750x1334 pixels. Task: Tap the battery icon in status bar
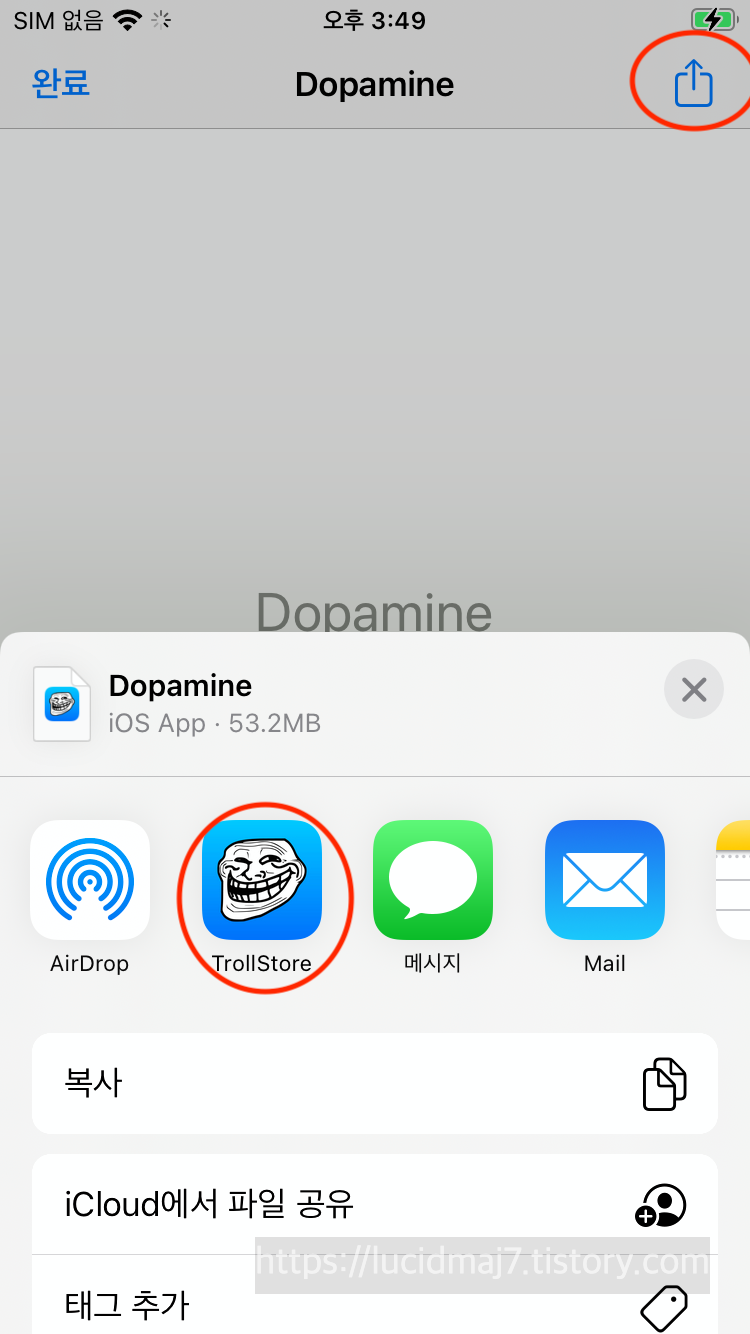(713, 19)
